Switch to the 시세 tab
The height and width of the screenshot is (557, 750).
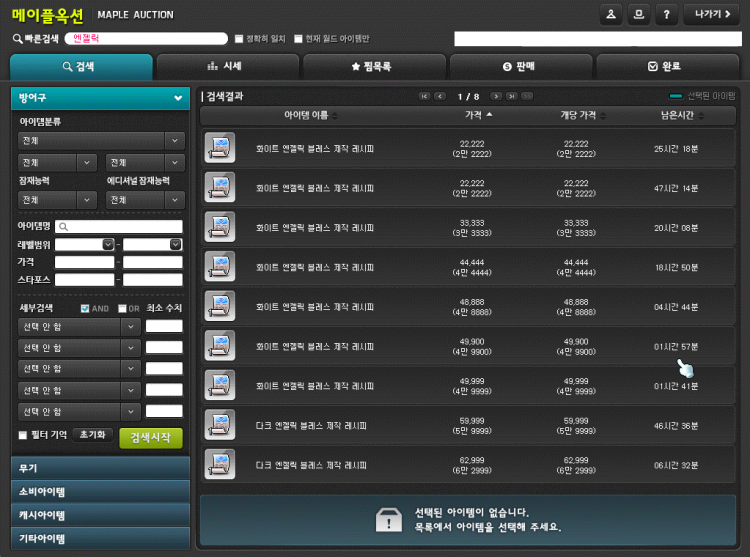pyautogui.click(x=228, y=67)
